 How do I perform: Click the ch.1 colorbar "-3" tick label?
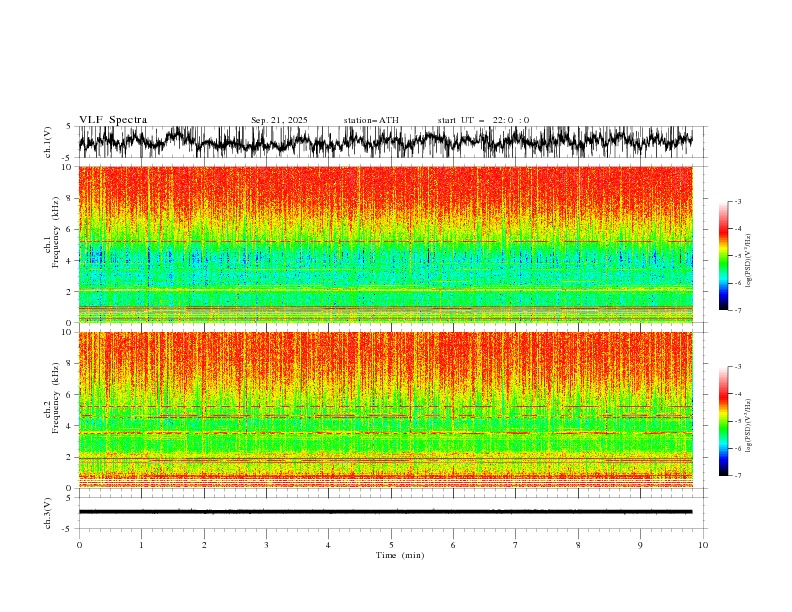point(738,201)
